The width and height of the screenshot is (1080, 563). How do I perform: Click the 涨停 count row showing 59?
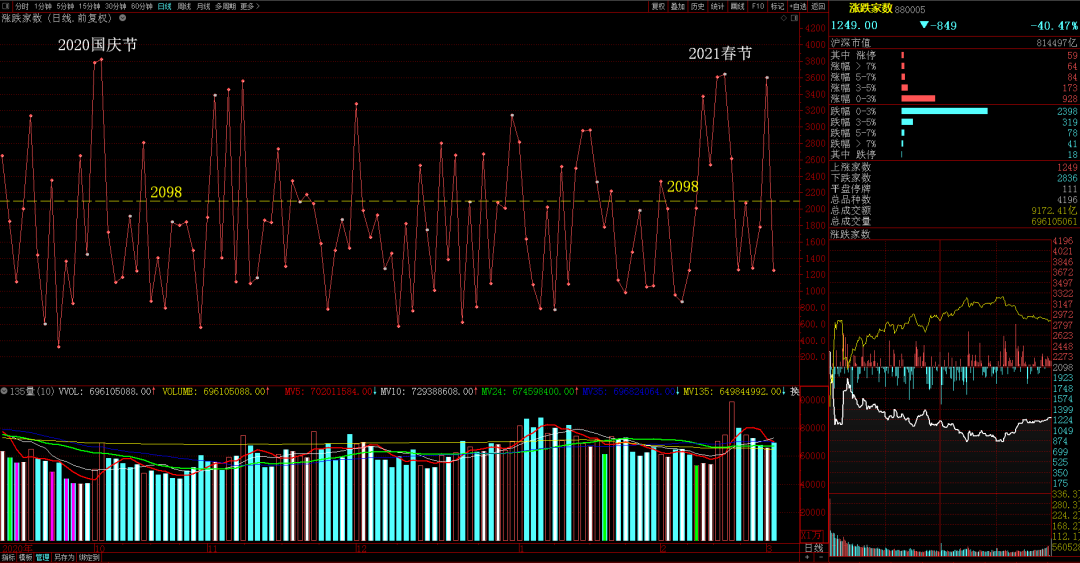click(x=954, y=55)
